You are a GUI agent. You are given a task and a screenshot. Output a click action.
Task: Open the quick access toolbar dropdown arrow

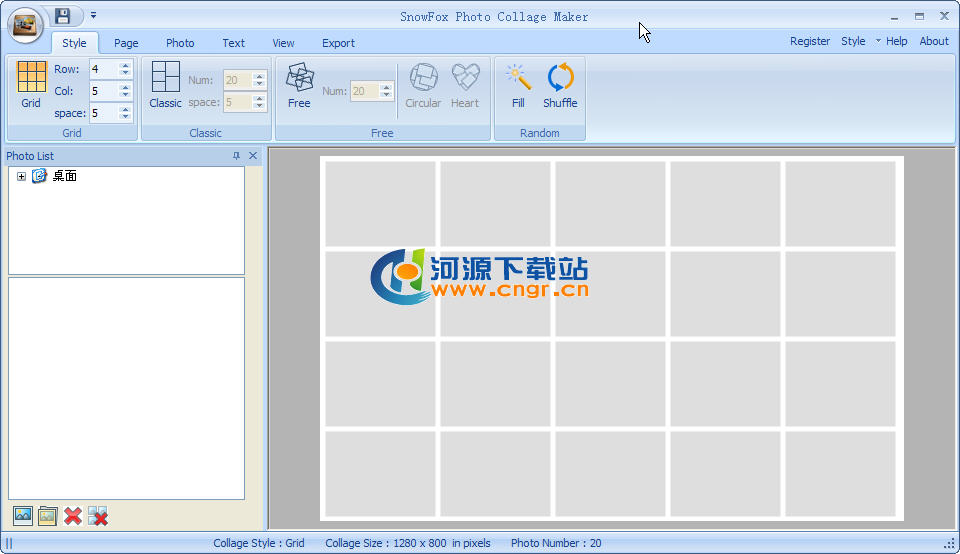tap(94, 15)
